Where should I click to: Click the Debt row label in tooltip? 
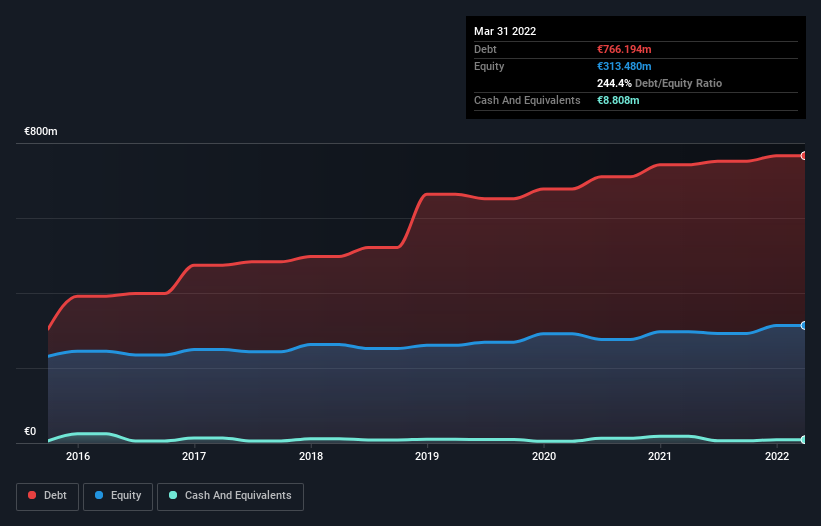point(485,49)
